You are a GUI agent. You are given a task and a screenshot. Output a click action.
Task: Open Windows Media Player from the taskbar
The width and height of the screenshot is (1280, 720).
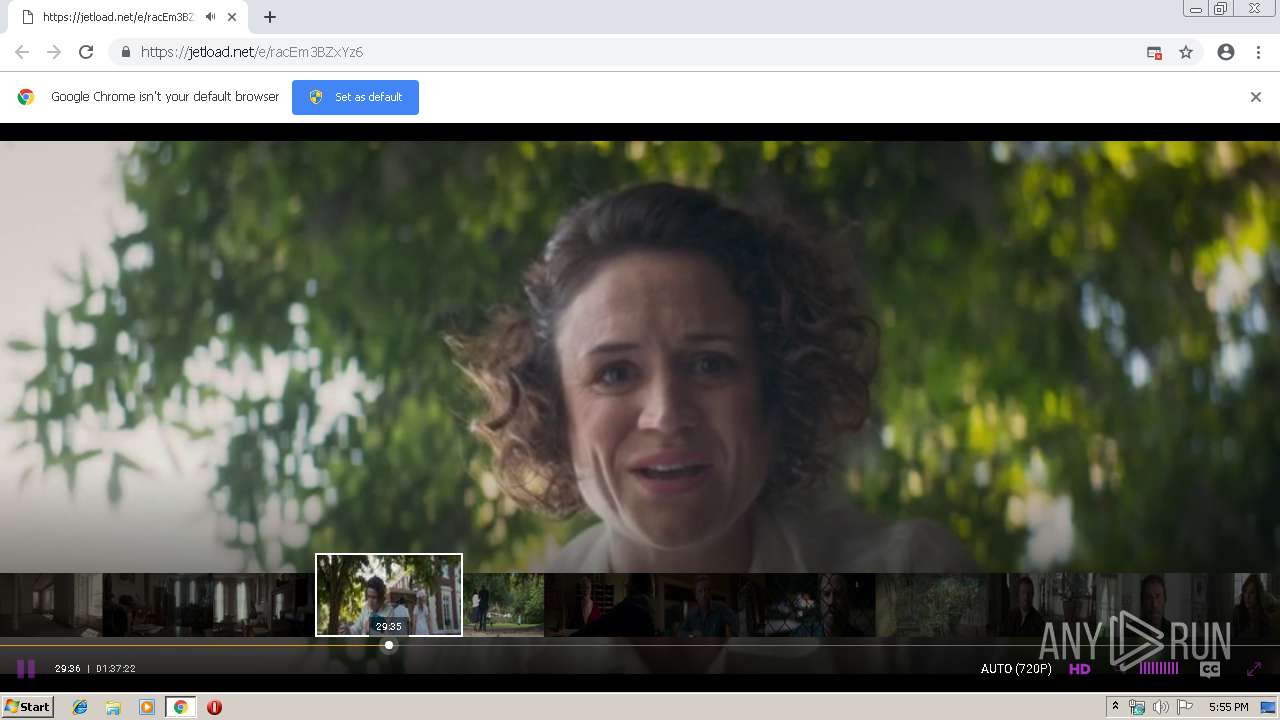[x=147, y=707]
